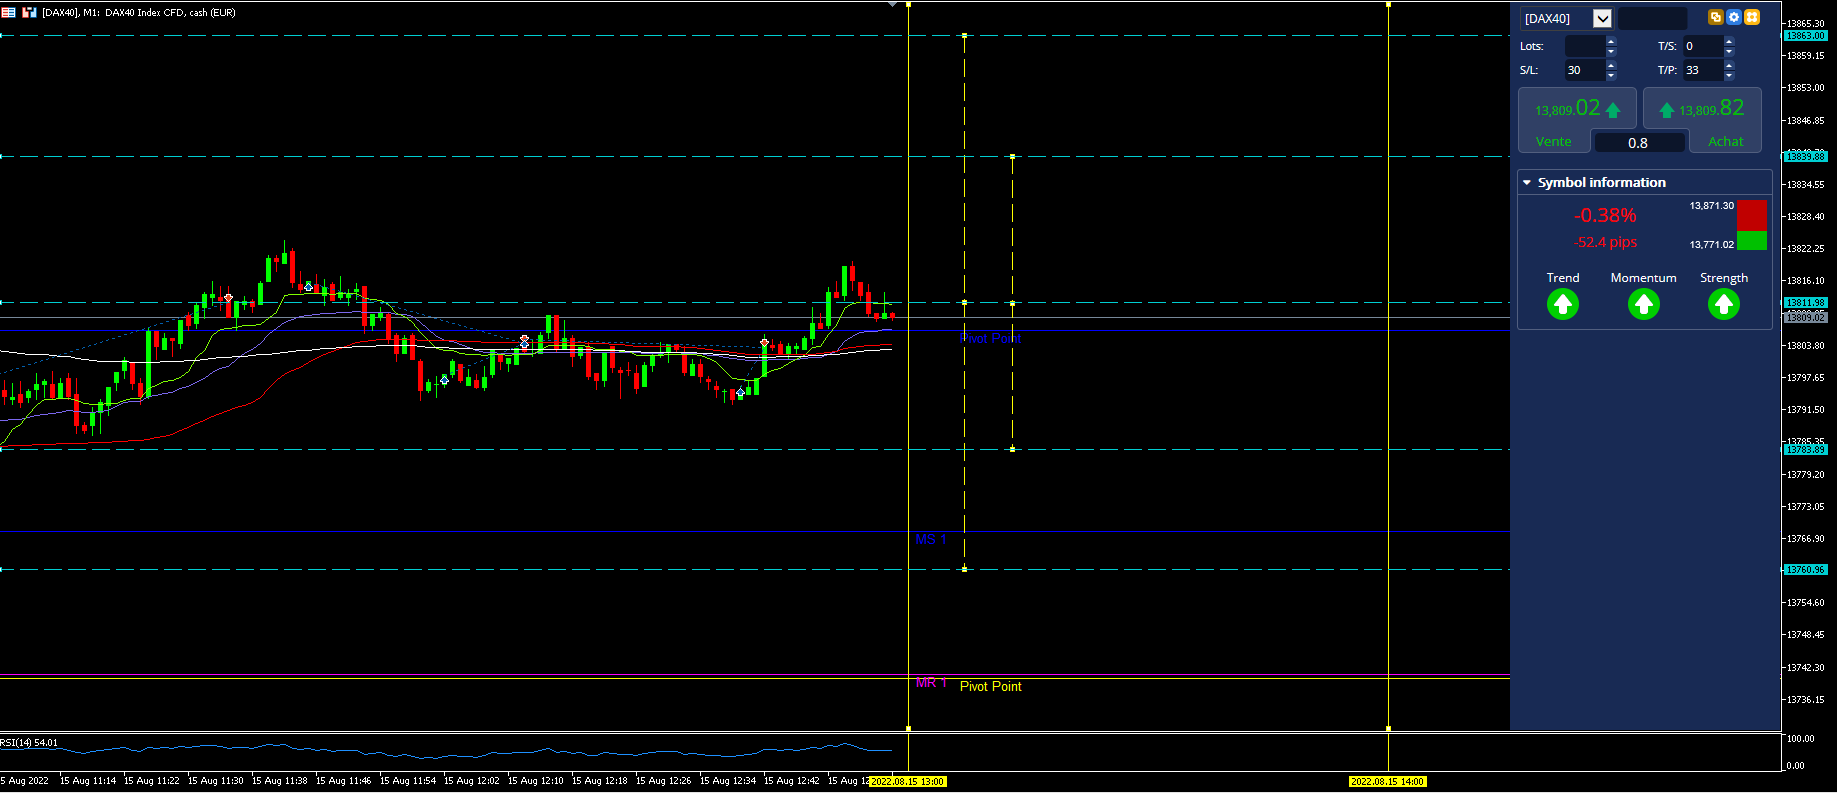Viewport: 1837px width, 793px height.
Task: Click the Achat buy button
Action: (1703, 120)
